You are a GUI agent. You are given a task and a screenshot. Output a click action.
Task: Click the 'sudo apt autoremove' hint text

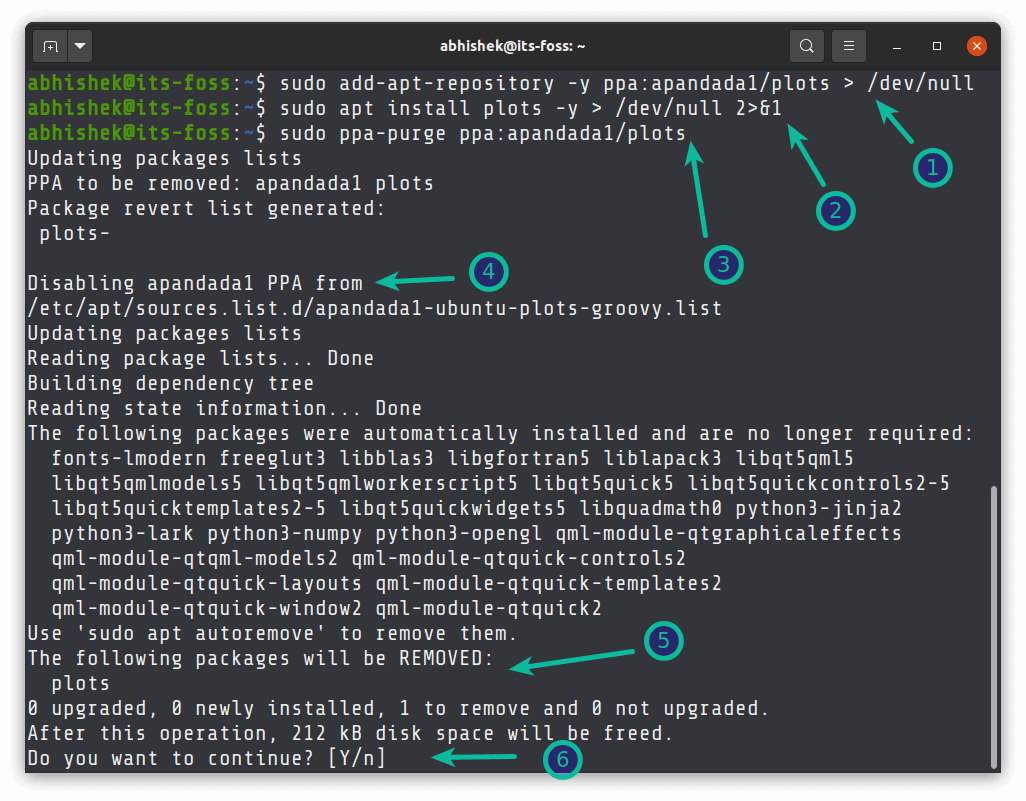click(x=200, y=633)
